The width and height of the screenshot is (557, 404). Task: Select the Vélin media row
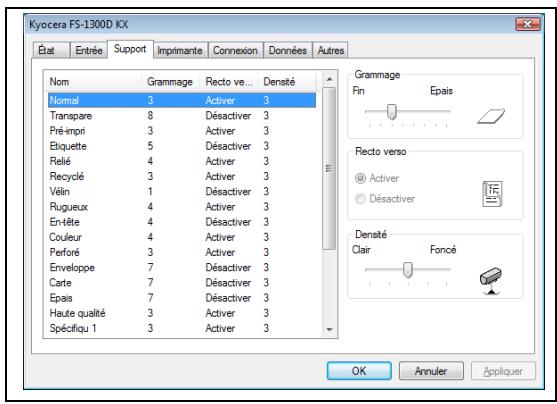pyautogui.click(x=182, y=192)
